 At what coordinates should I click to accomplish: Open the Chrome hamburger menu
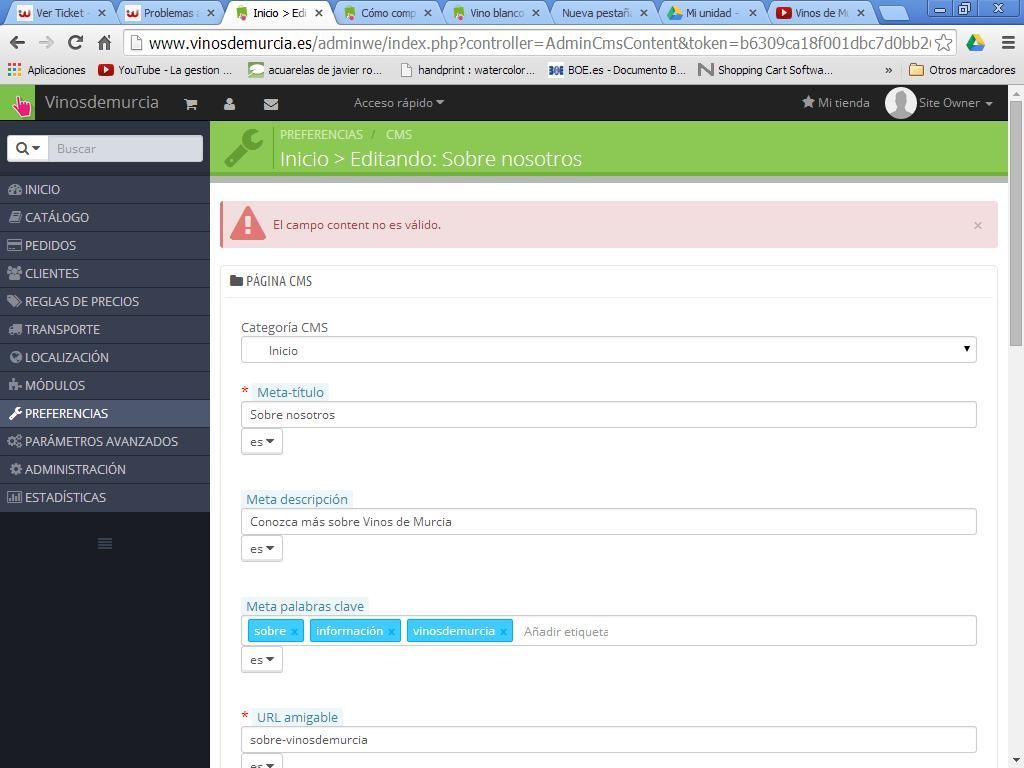coord(1008,43)
